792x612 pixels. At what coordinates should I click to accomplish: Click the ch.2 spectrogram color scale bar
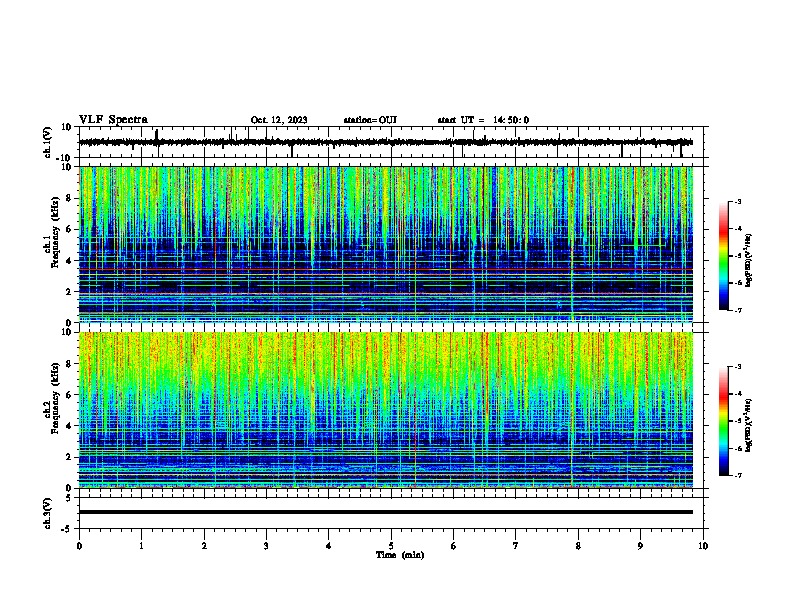724,421
